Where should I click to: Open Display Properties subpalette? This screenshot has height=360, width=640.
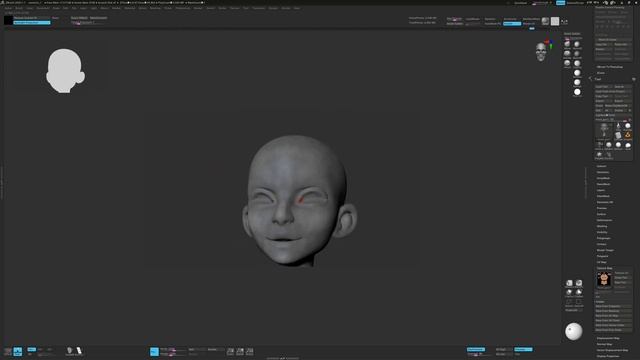coord(608,356)
